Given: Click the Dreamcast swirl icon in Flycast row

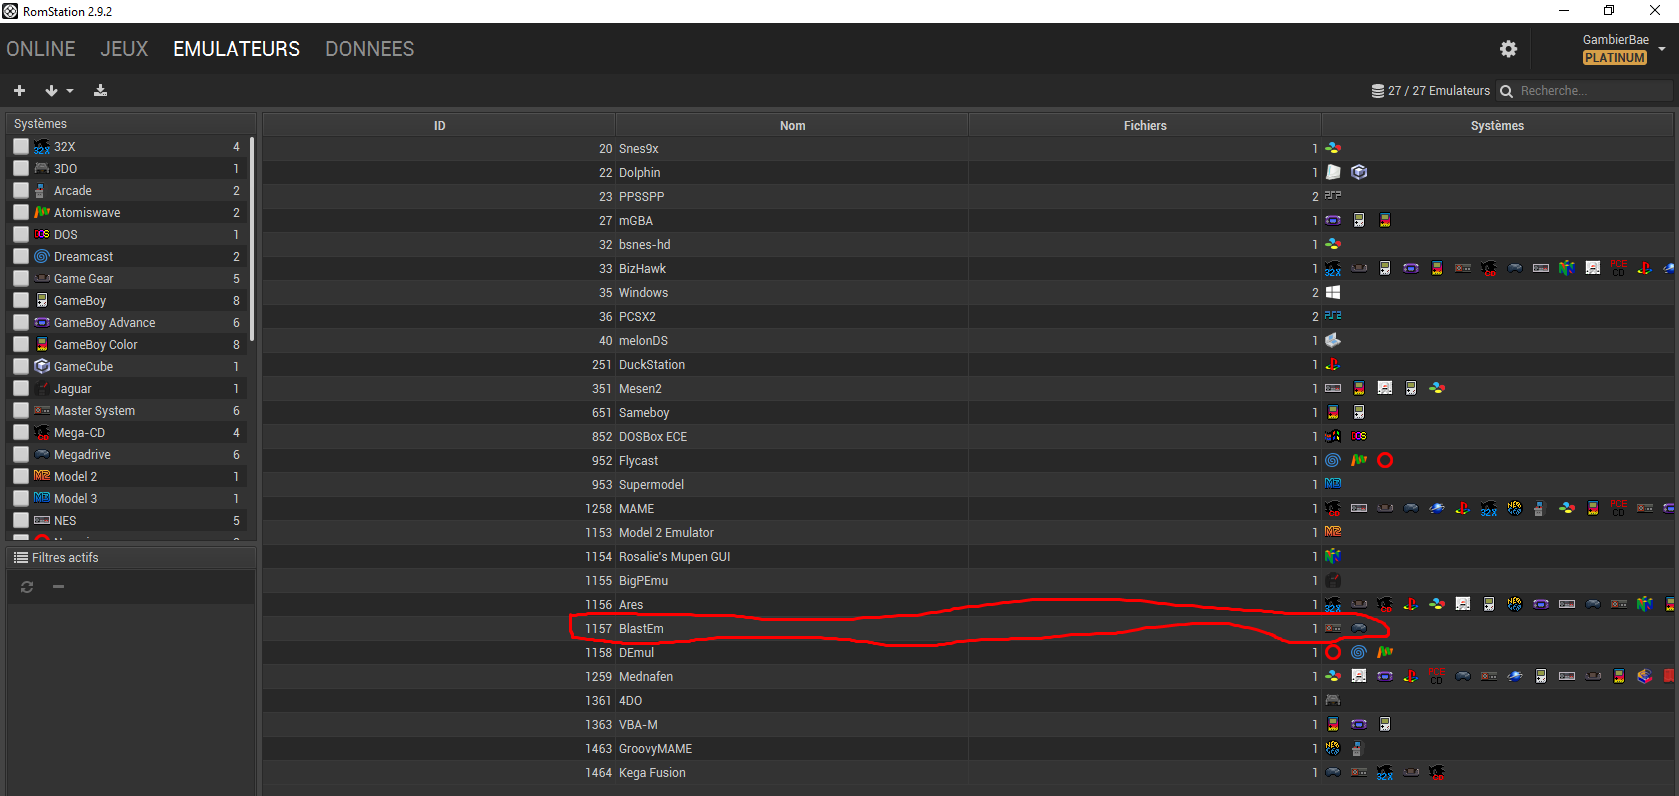Looking at the screenshot, I should click(x=1333, y=460).
